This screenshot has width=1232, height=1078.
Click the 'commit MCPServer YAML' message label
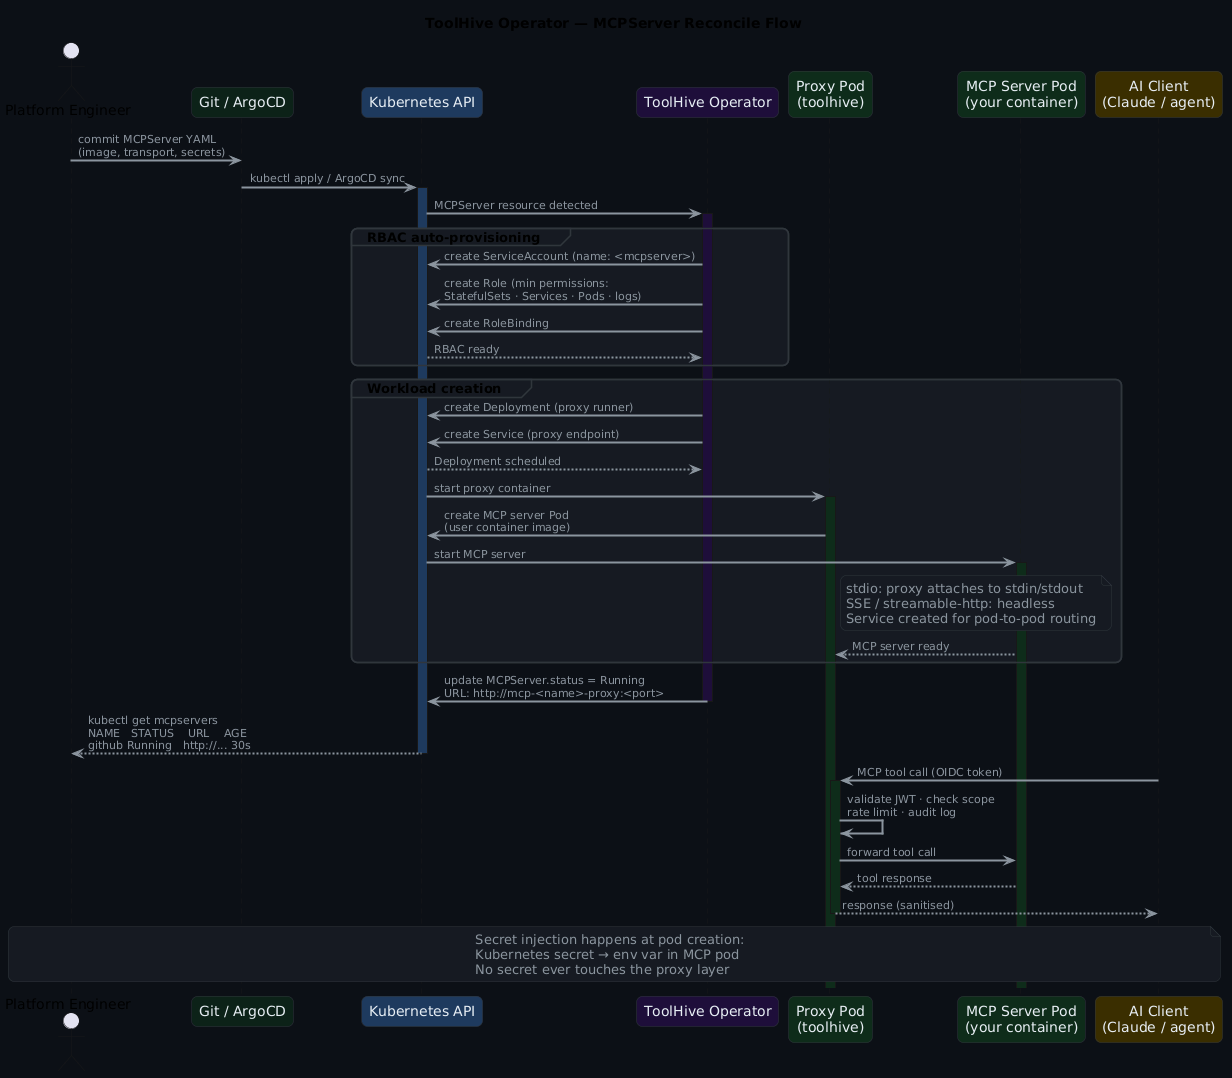point(151,146)
